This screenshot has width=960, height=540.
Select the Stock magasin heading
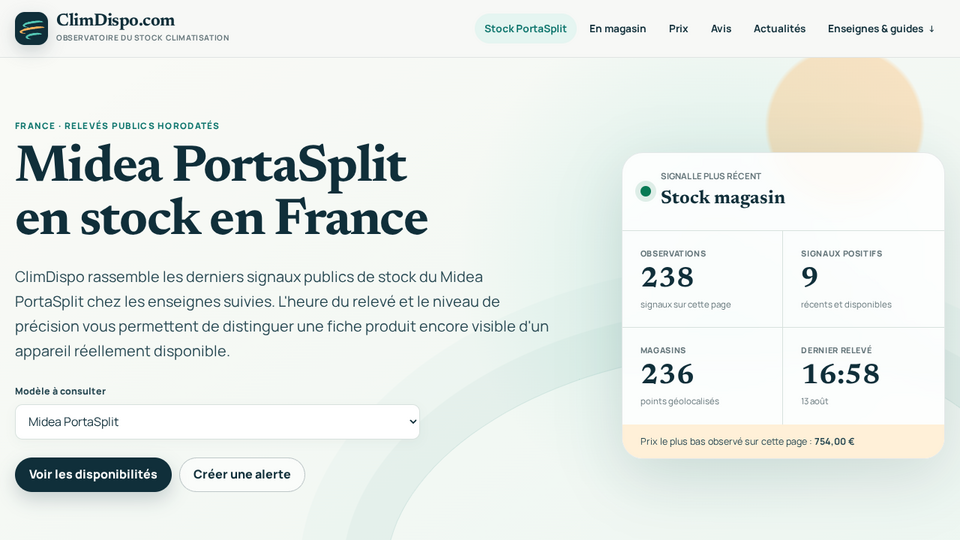722,197
